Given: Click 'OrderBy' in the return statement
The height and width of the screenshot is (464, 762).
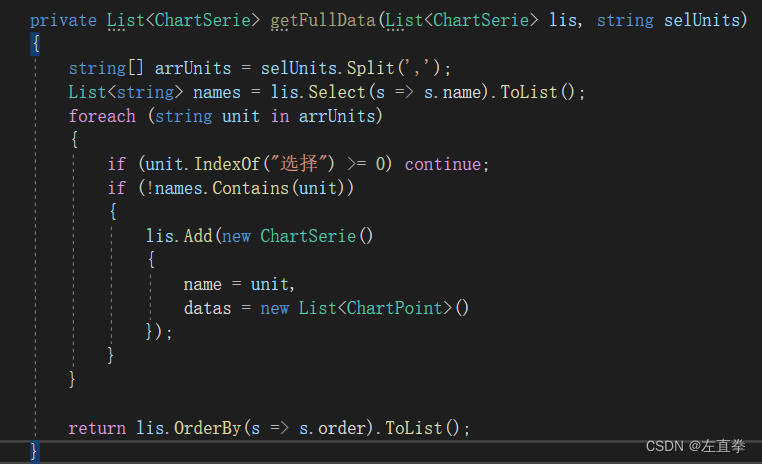Looking at the screenshot, I should pos(208,428).
